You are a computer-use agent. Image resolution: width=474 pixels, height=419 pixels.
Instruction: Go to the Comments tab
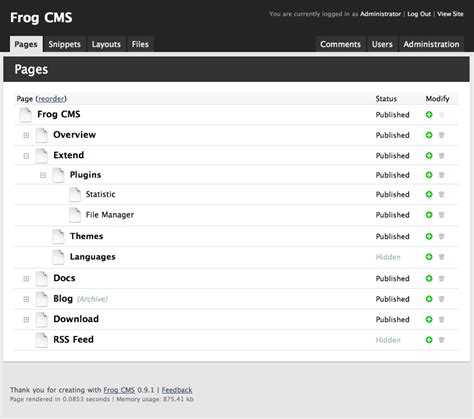click(x=340, y=44)
